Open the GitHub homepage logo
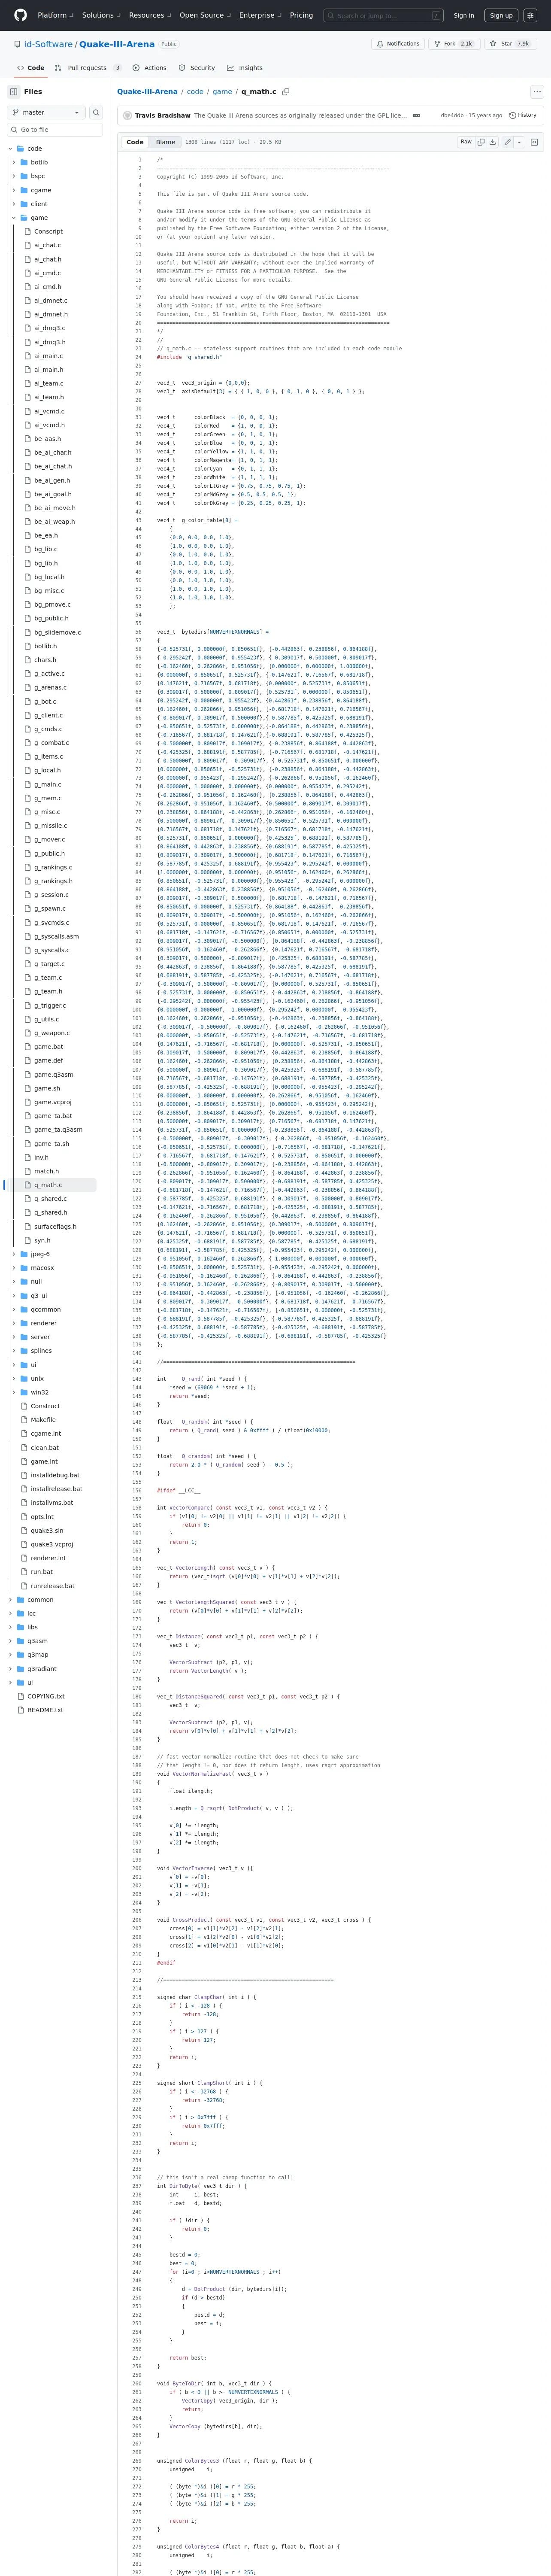 20,15
